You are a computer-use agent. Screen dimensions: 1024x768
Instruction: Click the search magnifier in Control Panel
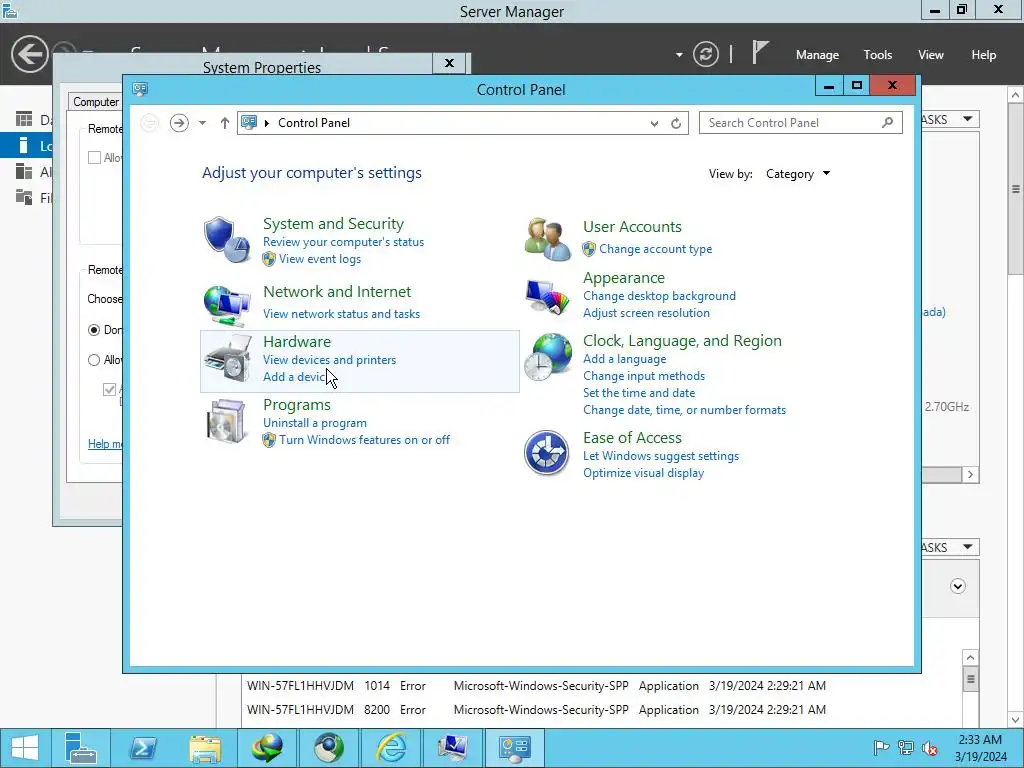(x=887, y=122)
